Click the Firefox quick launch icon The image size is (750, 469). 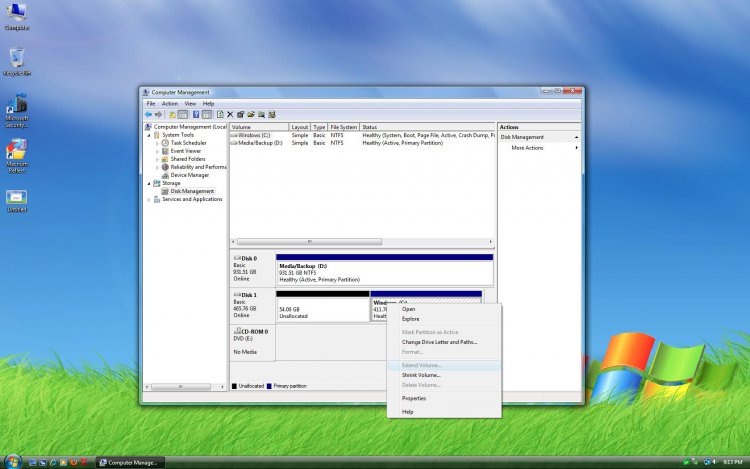74,462
